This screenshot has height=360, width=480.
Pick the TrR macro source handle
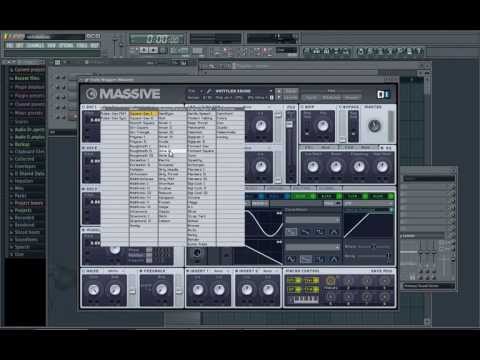pos(311,289)
